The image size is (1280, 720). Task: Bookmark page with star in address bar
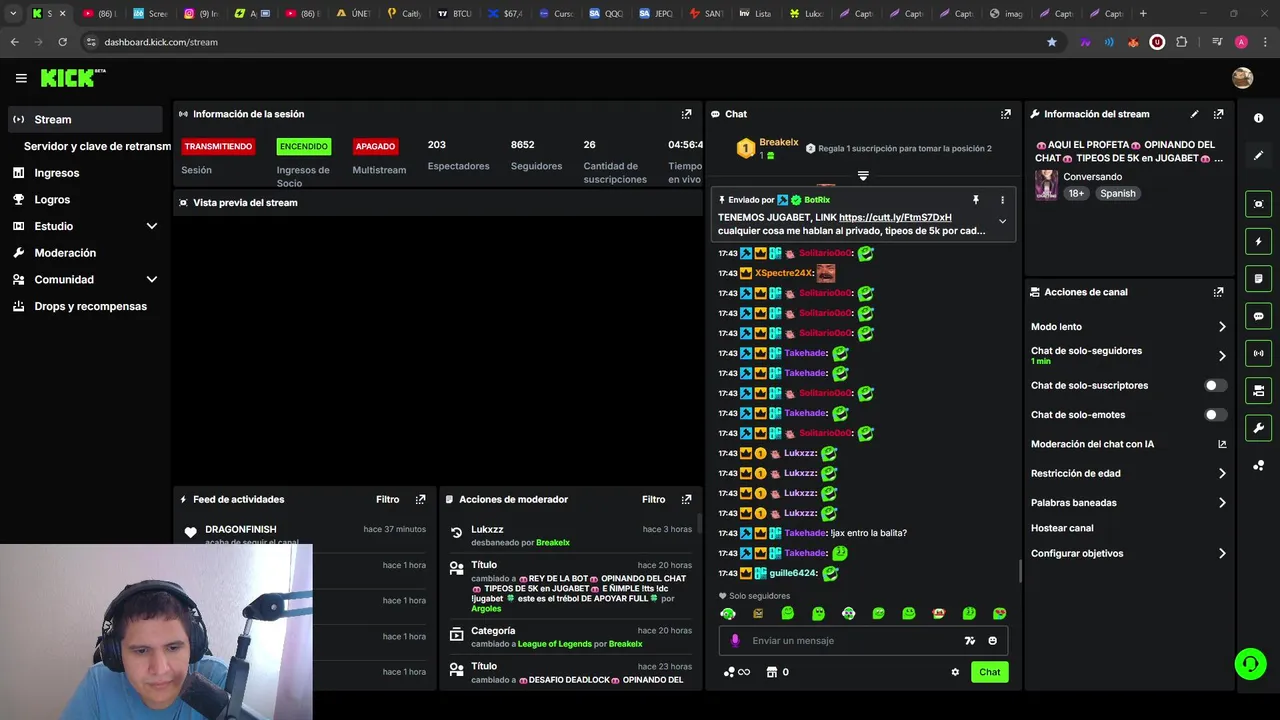pos(1051,42)
